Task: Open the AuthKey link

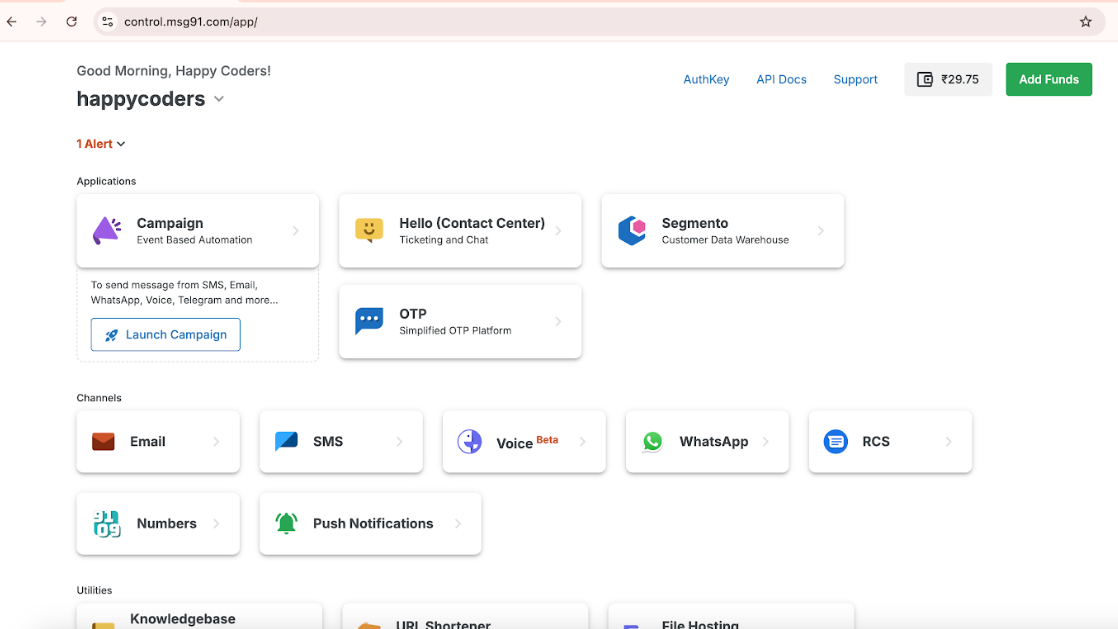Action: pos(706,79)
